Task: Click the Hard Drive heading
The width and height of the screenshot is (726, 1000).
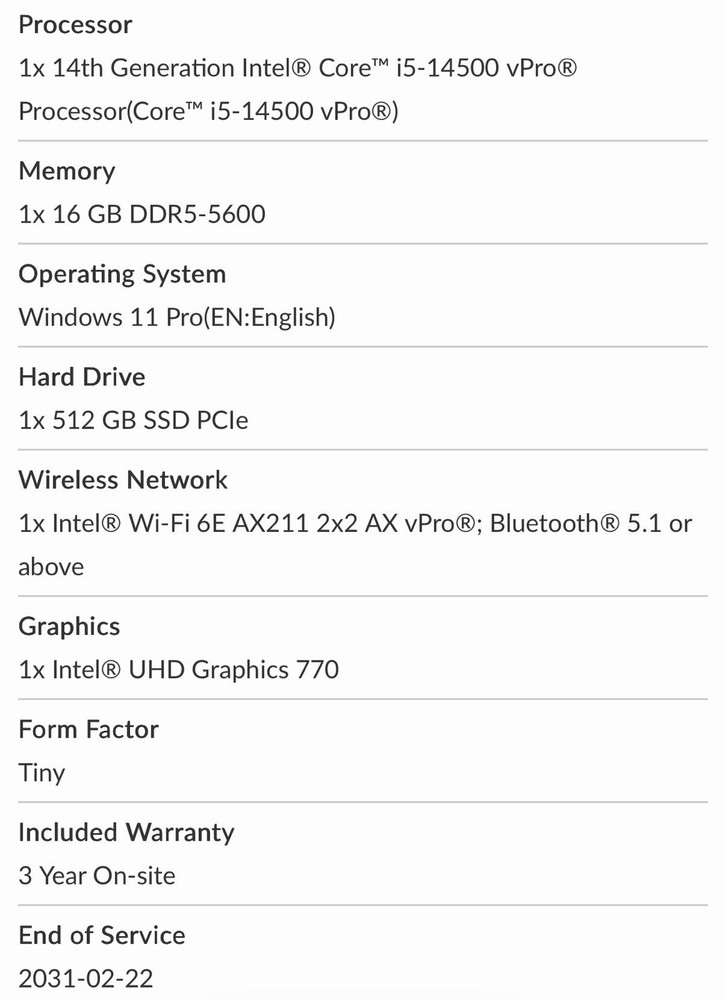Action: click(82, 377)
